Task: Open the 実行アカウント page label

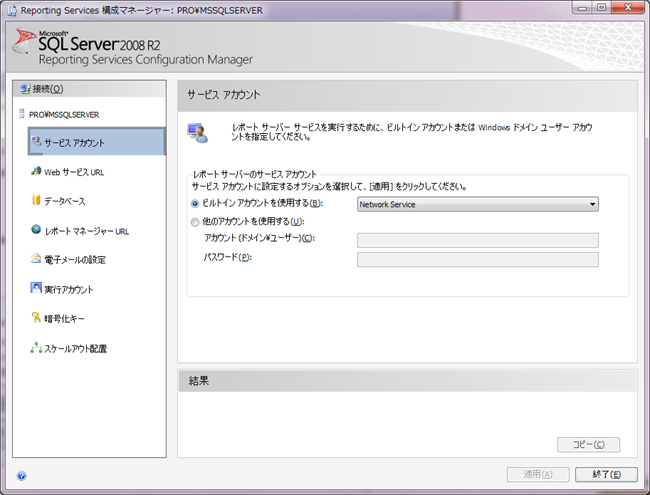Action: [x=69, y=289]
